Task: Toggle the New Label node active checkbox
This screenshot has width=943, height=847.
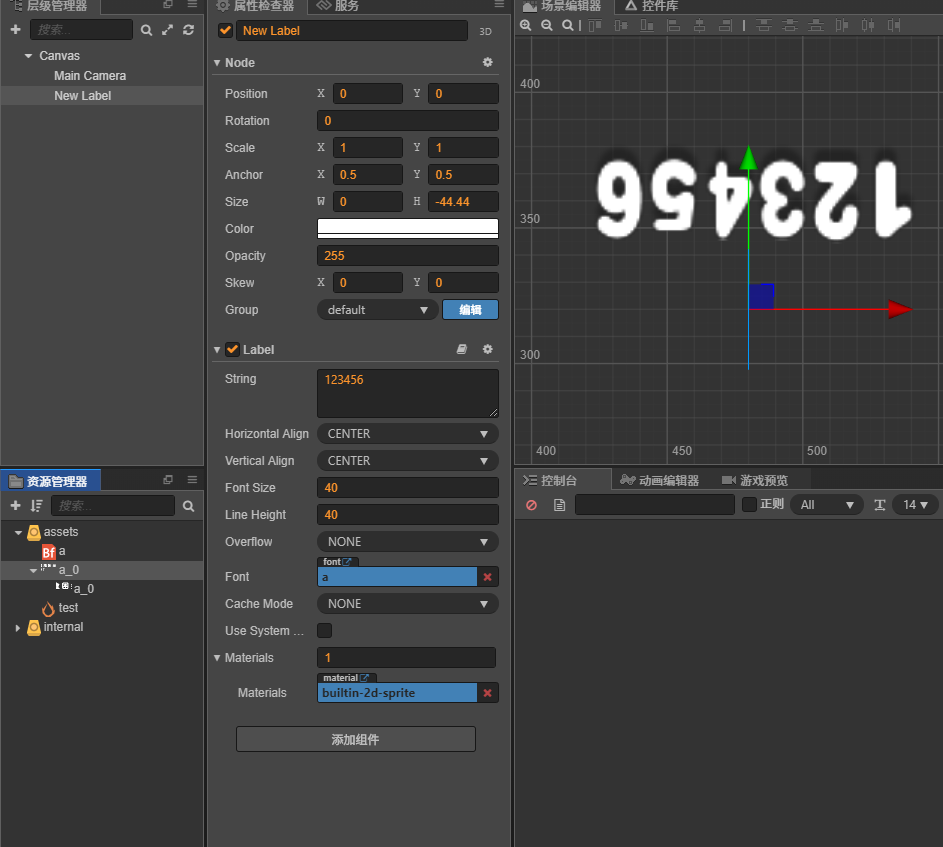Action: tap(225, 31)
